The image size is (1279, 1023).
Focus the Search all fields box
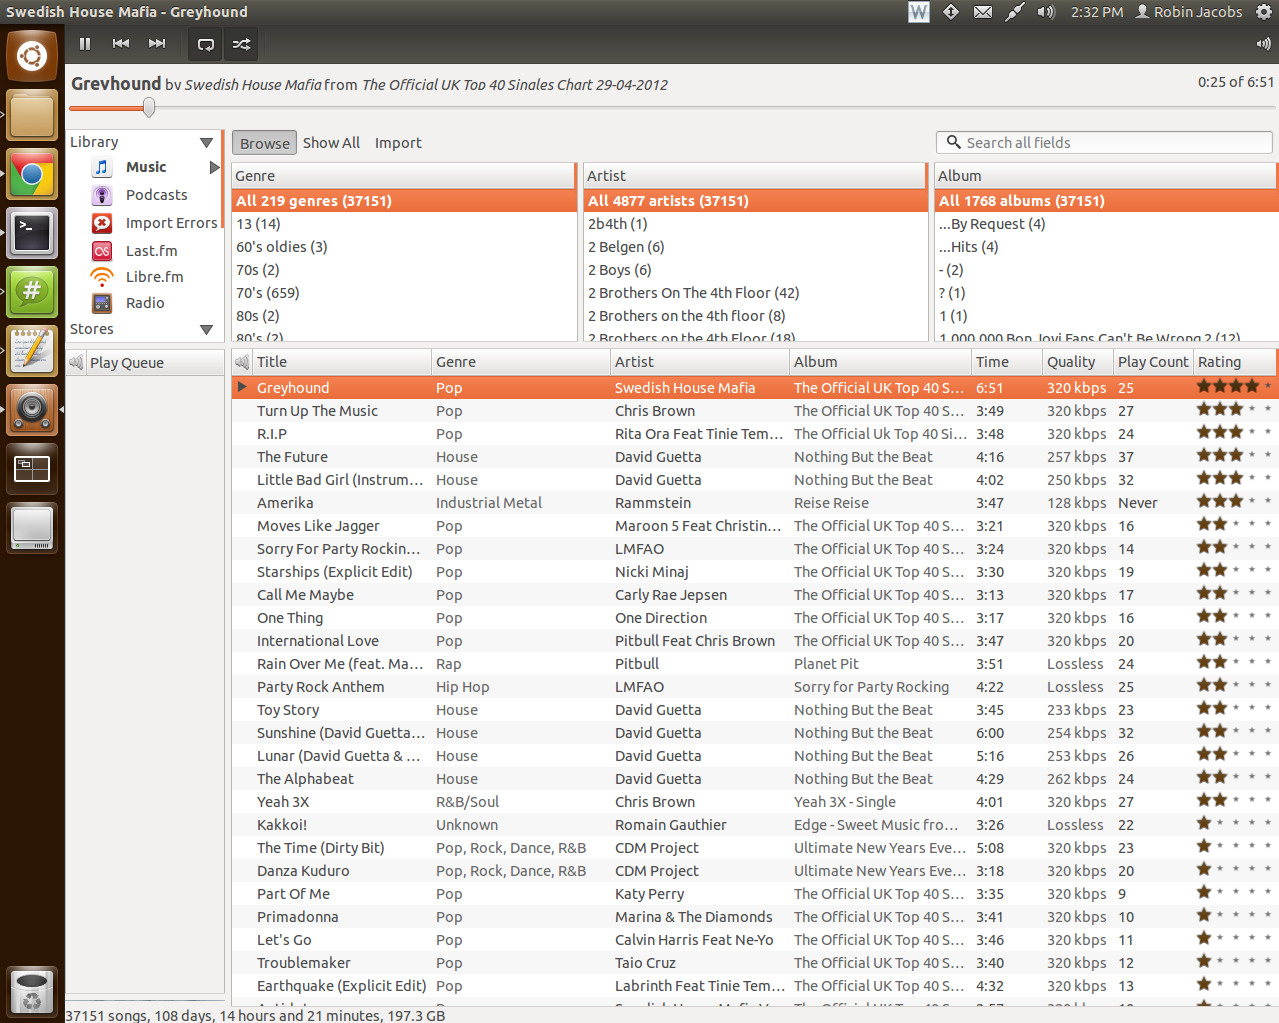[x=1104, y=143]
